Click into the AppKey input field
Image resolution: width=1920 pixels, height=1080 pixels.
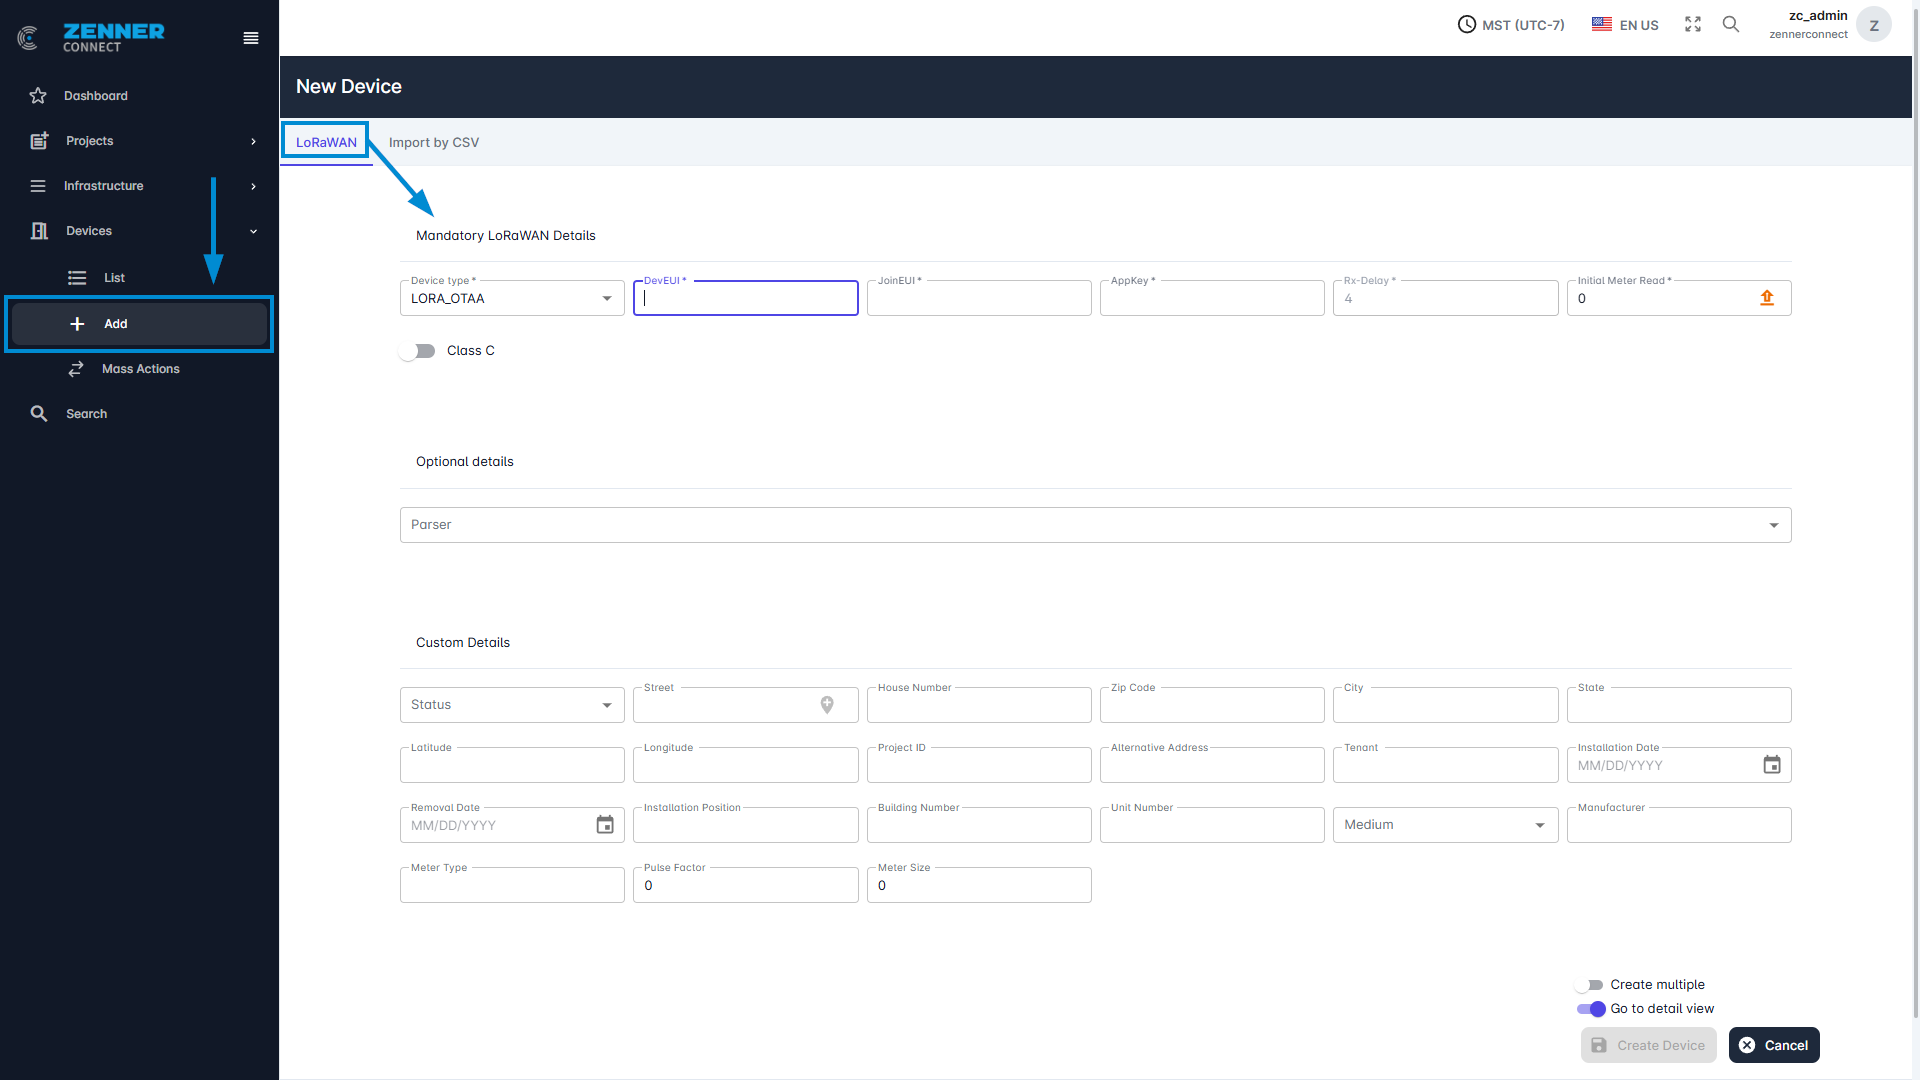(1212, 299)
